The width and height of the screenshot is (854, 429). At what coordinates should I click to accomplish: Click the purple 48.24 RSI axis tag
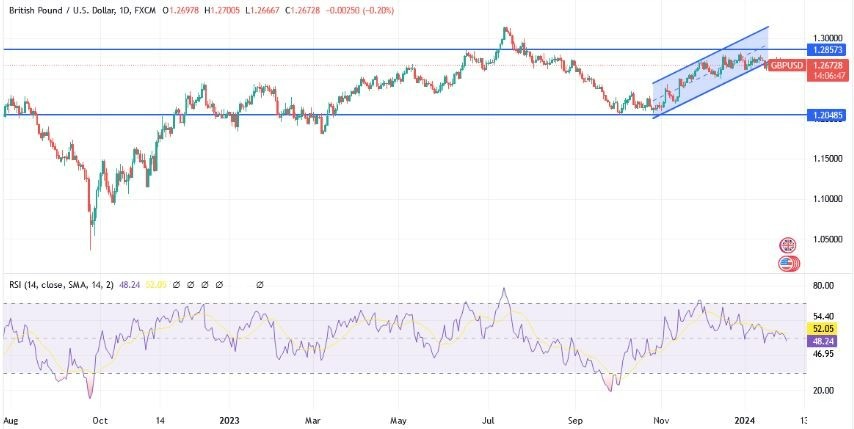[x=823, y=340]
